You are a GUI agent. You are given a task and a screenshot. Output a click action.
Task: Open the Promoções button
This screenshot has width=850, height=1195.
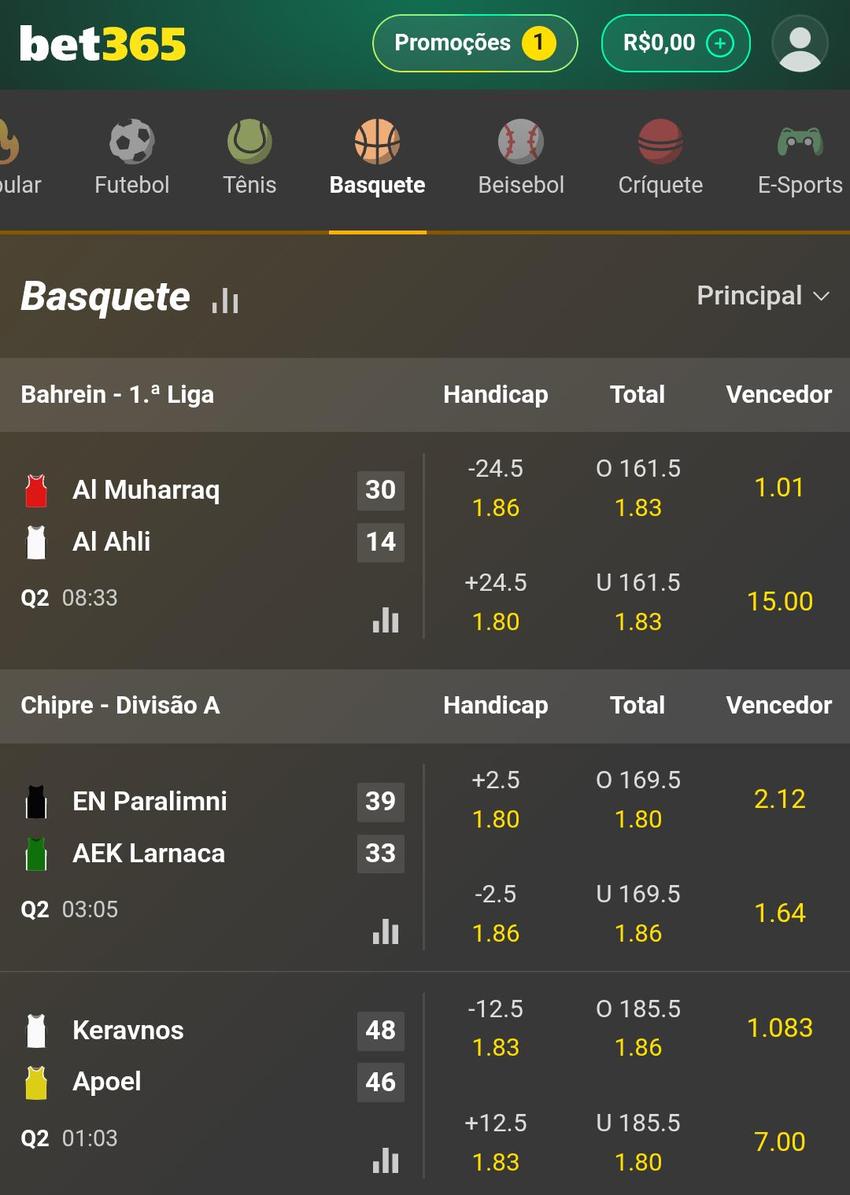click(474, 43)
